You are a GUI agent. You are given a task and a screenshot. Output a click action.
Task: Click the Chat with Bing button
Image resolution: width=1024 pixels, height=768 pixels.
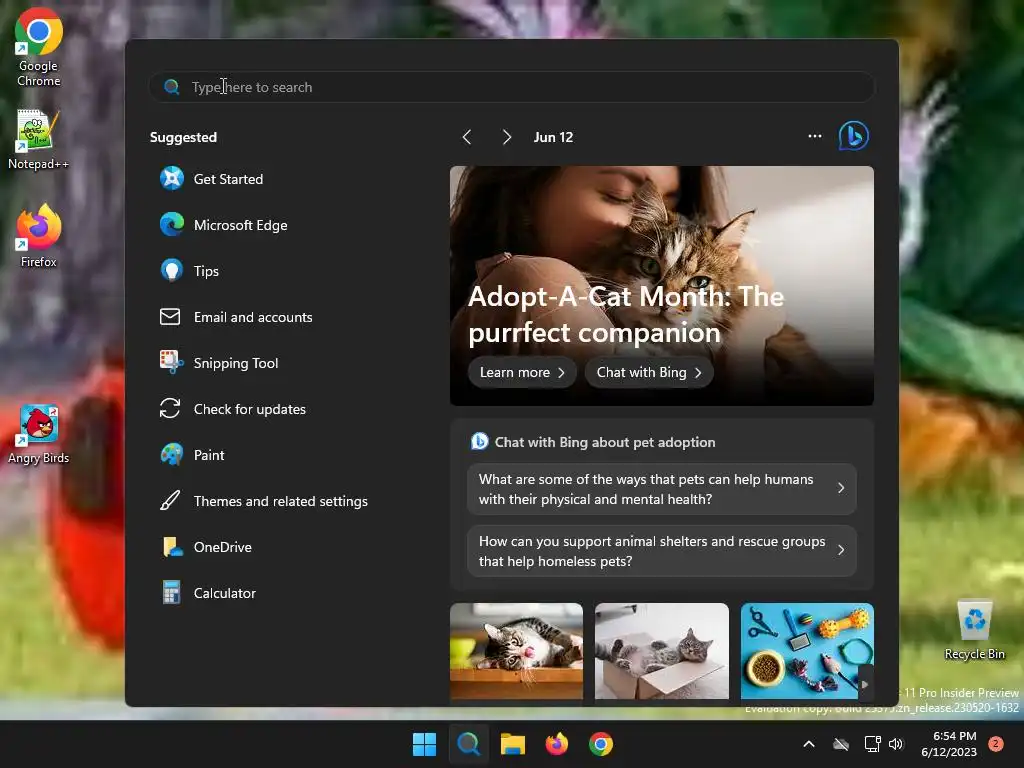[648, 372]
